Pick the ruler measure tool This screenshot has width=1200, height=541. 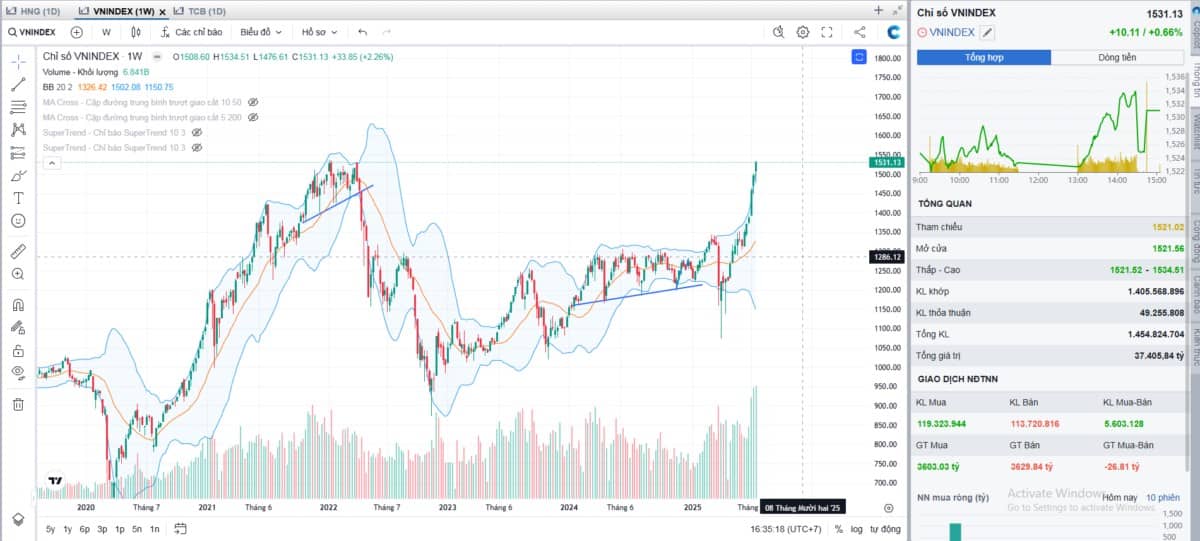pyautogui.click(x=18, y=251)
